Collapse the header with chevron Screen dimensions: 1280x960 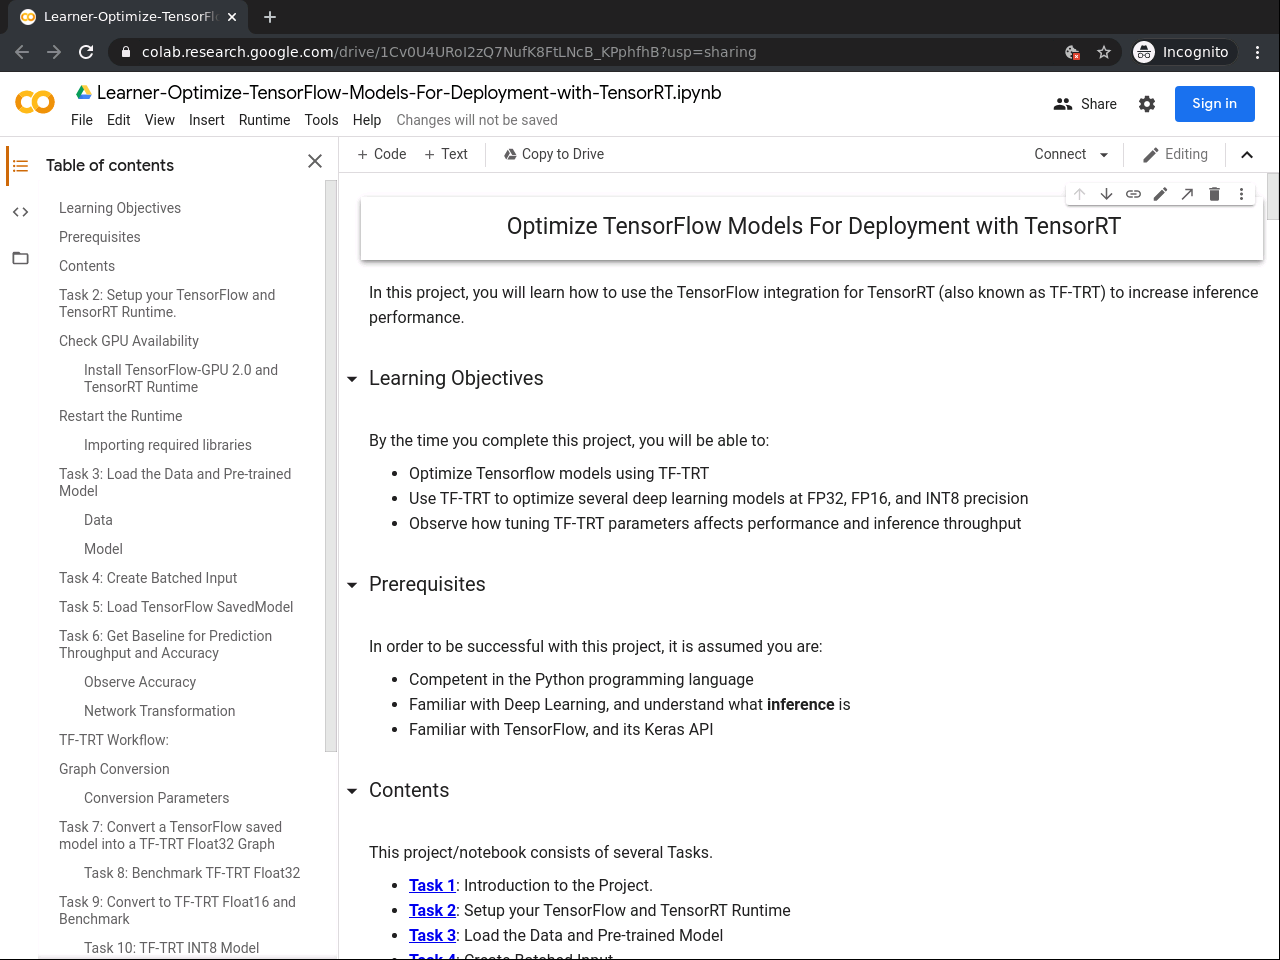tap(1247, 155)
